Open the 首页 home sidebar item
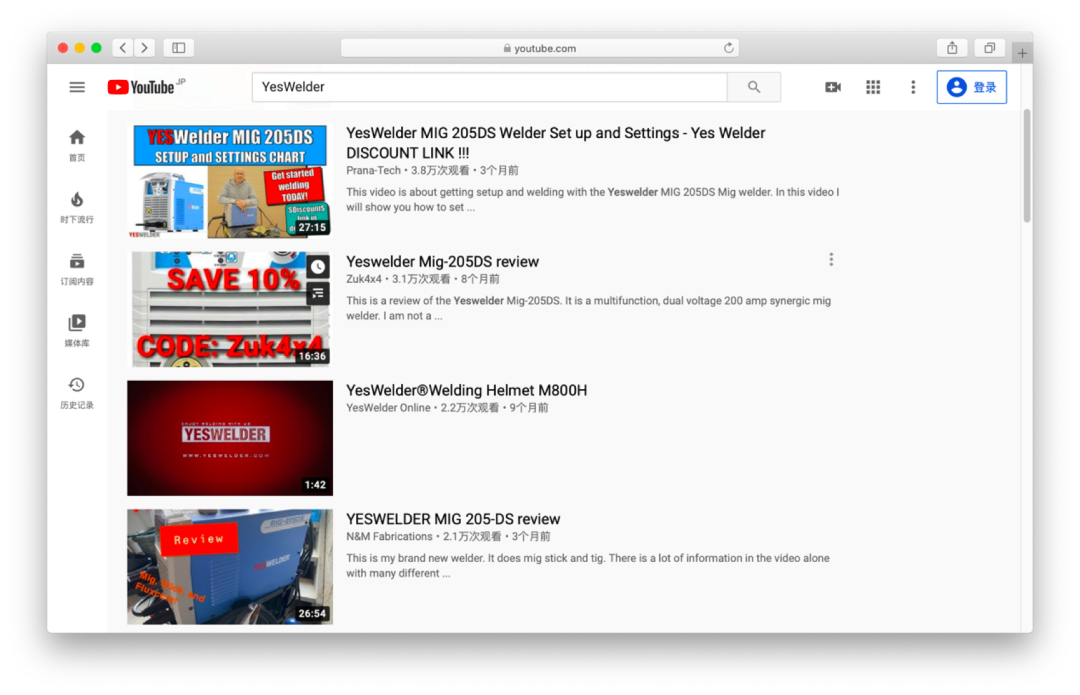Viewport: 1080px width, 695px height. 77,145
